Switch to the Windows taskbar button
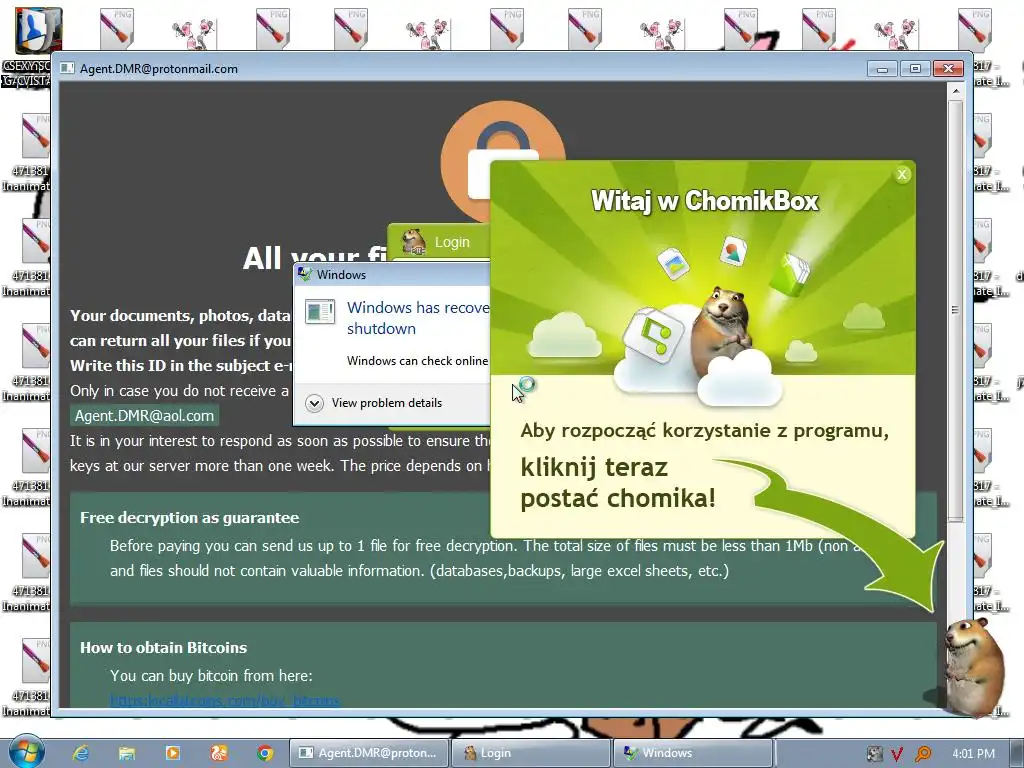 (x=693, y=753)
